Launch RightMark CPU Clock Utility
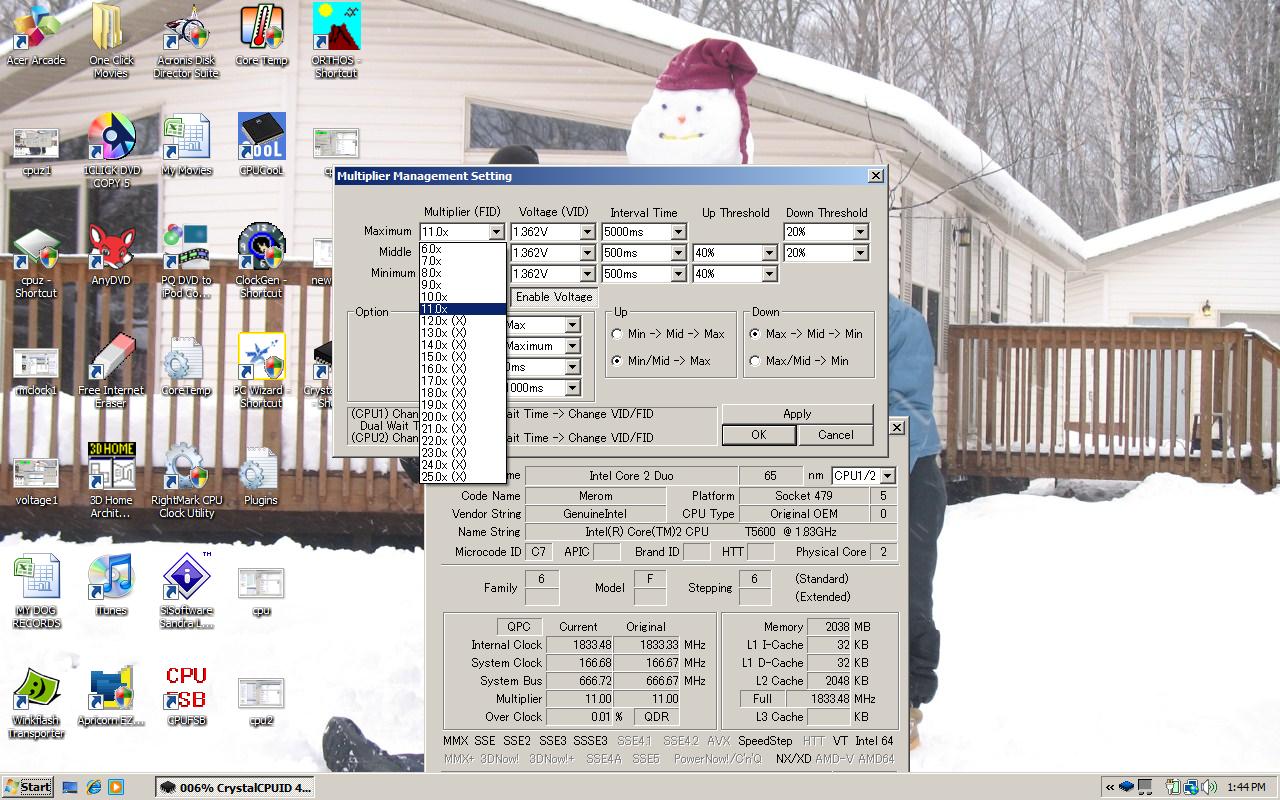 pos(186,481)
